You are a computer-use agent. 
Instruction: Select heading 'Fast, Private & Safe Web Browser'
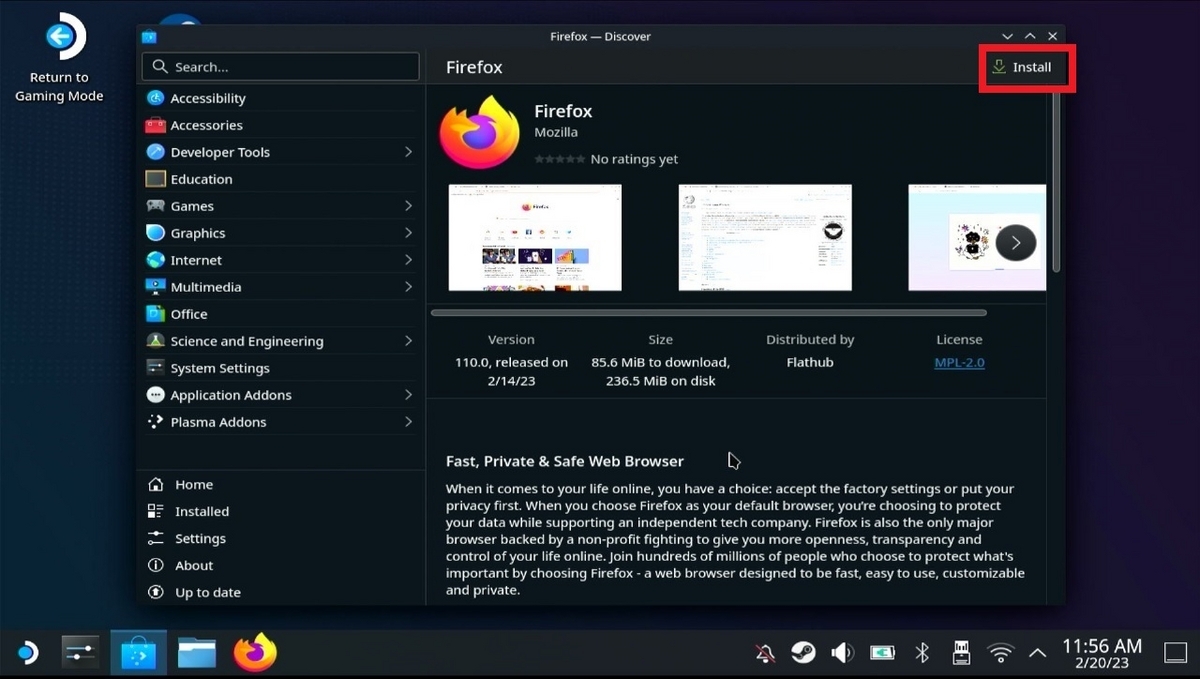coord(565,461)
